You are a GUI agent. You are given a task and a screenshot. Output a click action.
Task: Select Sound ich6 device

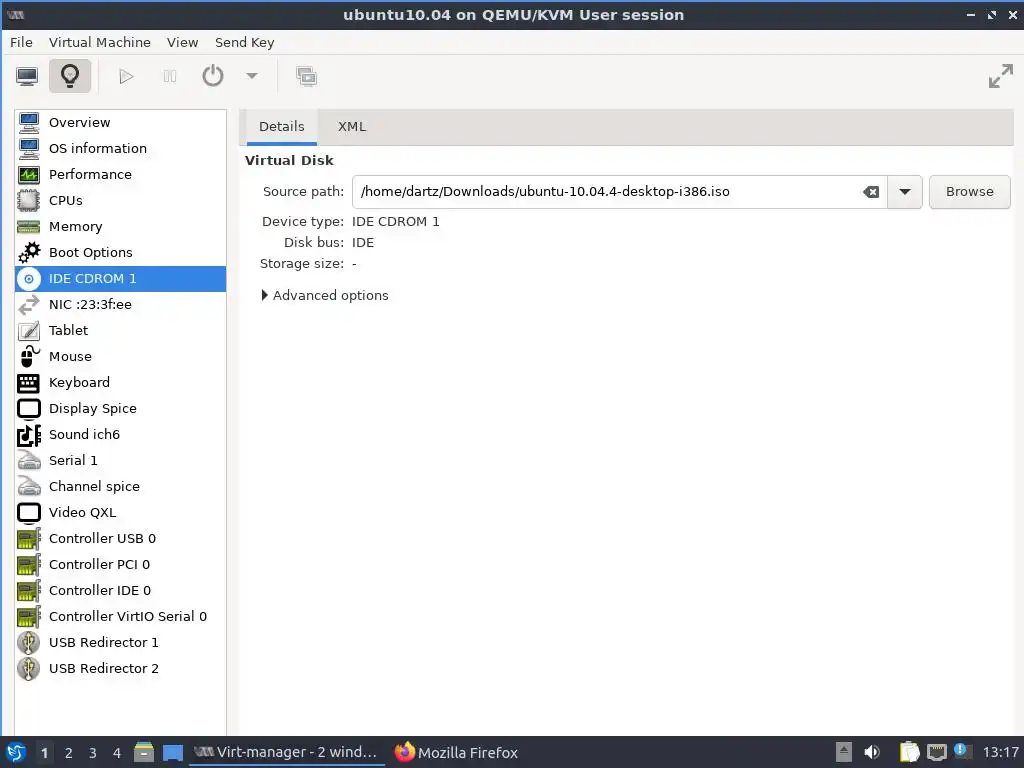click(x=120, y=434)
